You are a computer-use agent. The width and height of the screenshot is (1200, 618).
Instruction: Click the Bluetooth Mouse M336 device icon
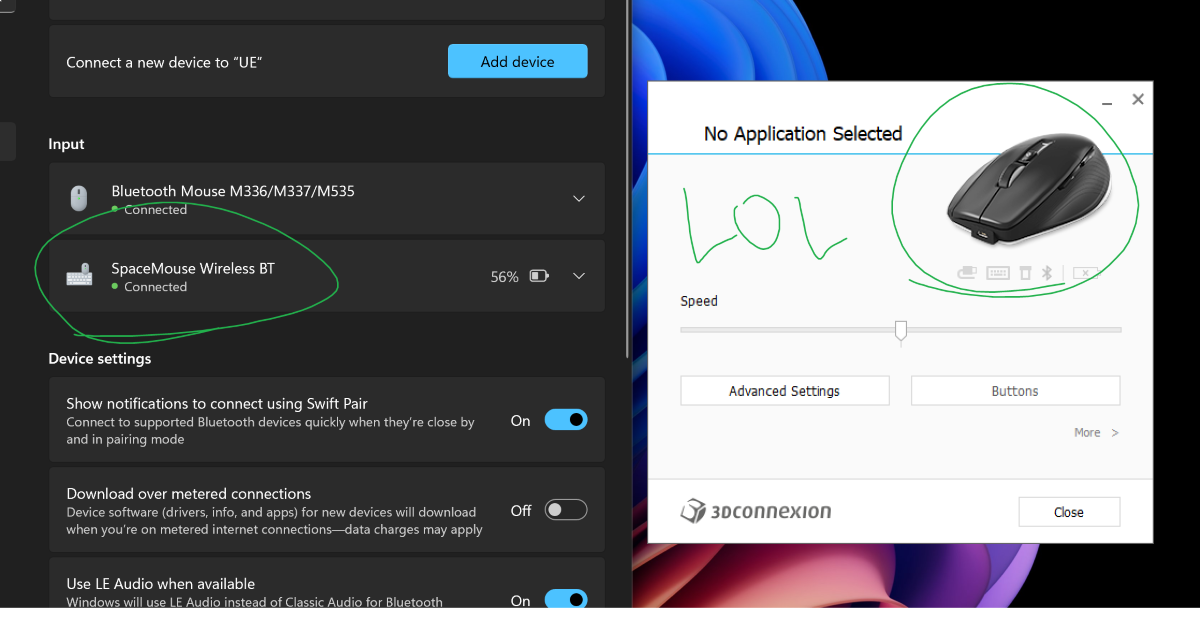tap(79, 198)
